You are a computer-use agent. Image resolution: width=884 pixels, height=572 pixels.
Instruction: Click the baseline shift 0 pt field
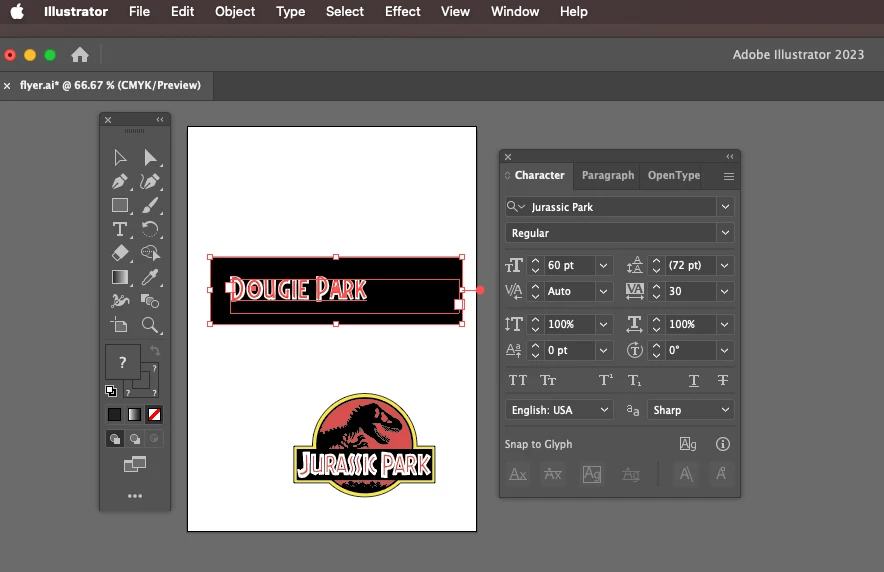point(569,351)
